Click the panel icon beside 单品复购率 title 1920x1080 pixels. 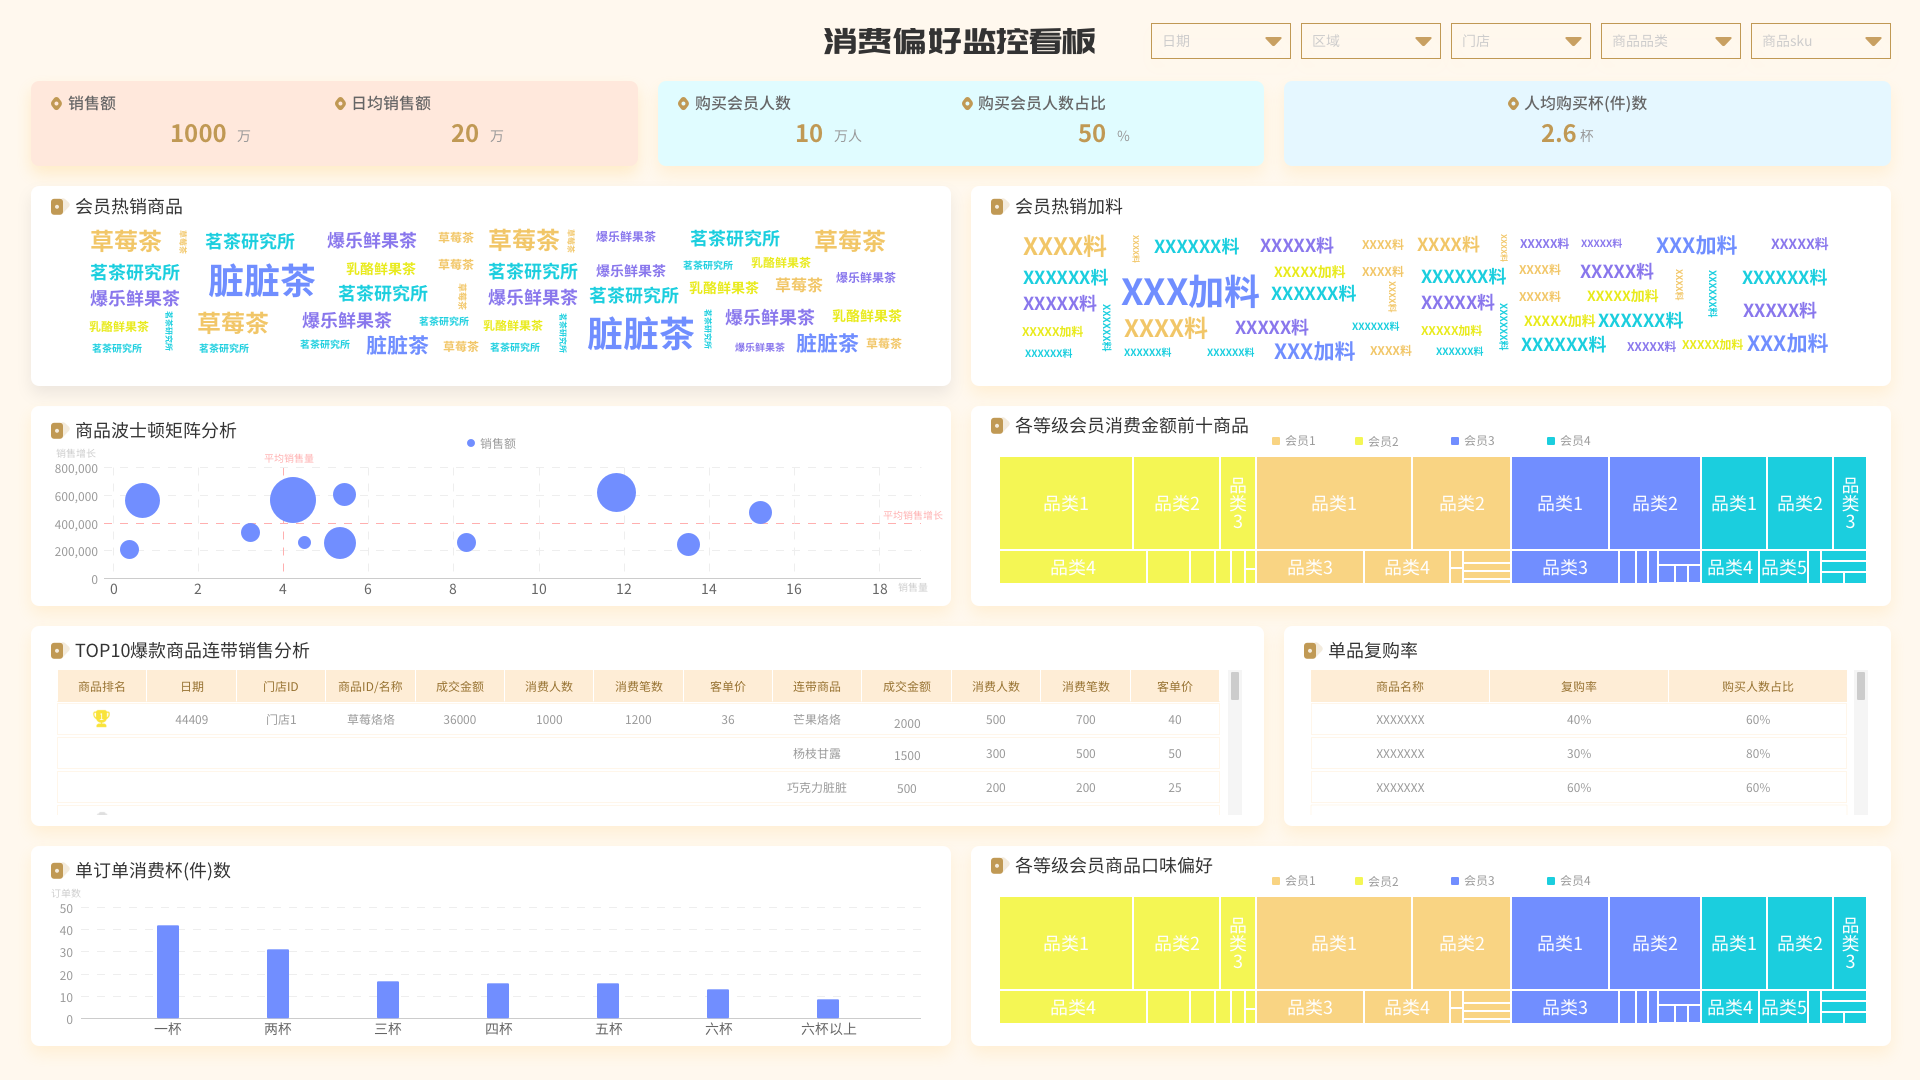[x=1312, y=650]
